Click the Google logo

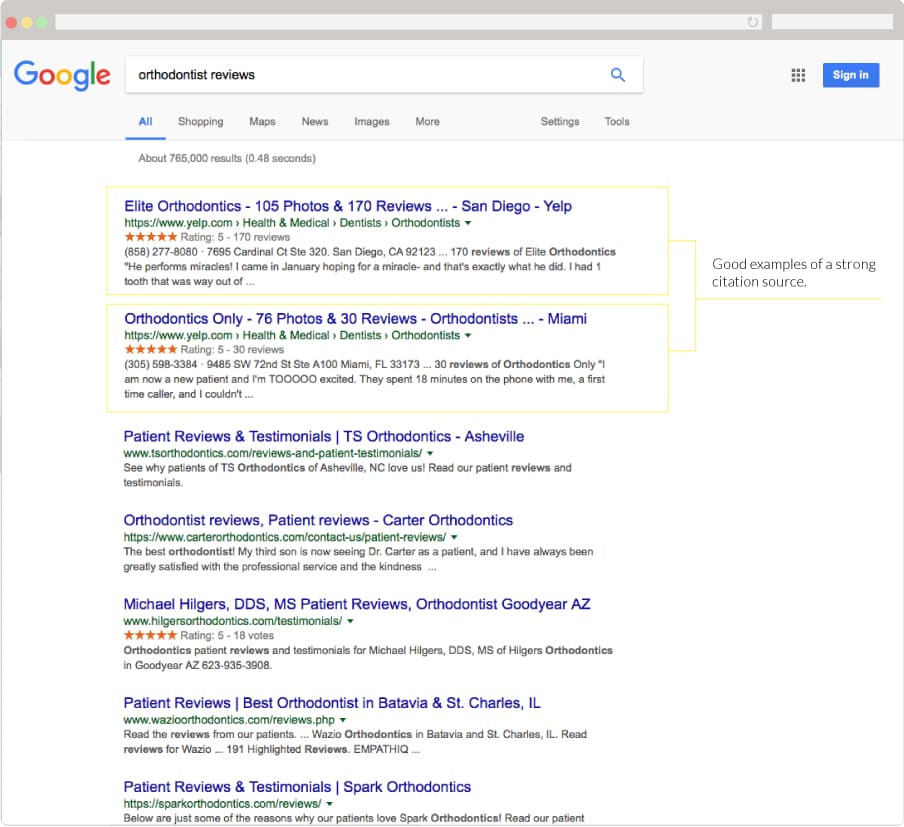[62, 75]
